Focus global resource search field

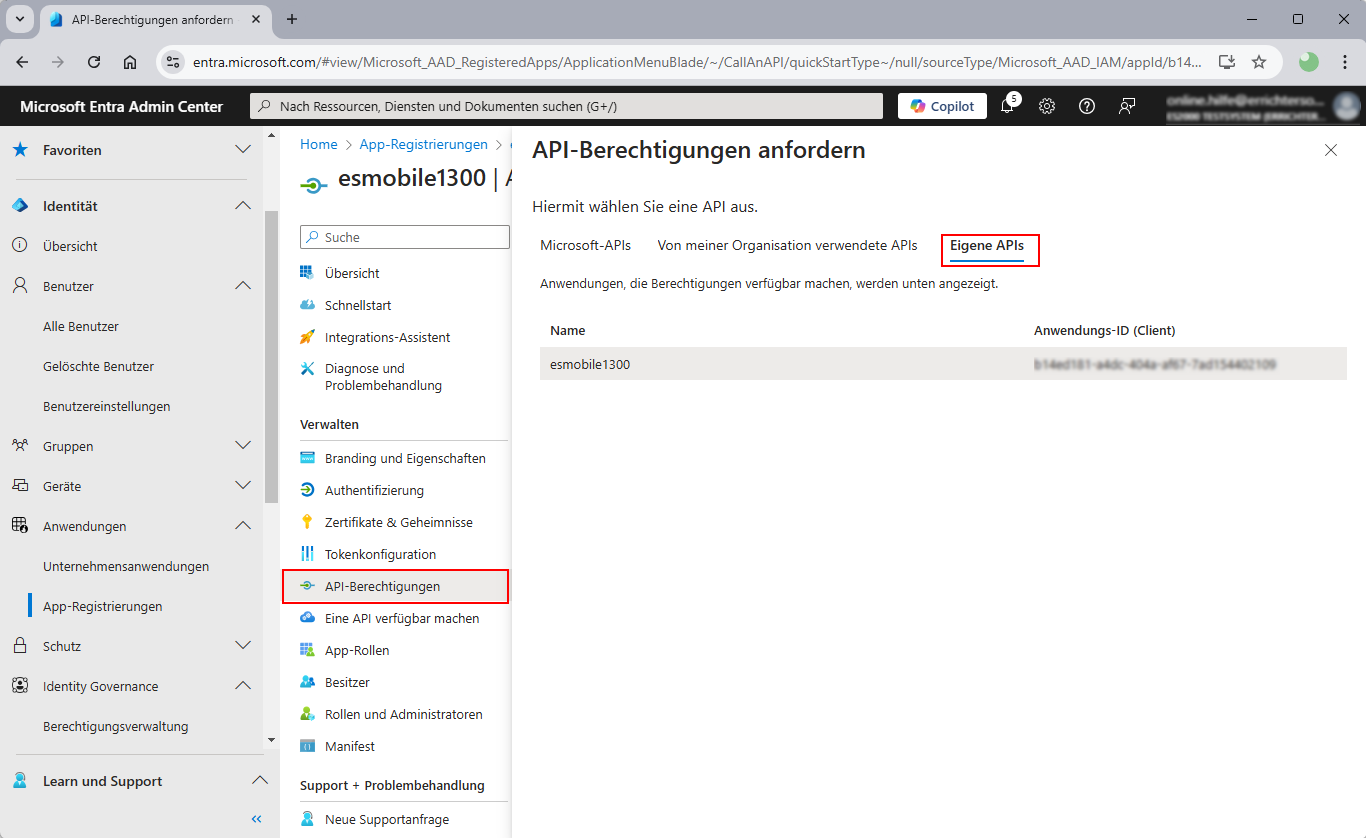click(x=566, y=106)
